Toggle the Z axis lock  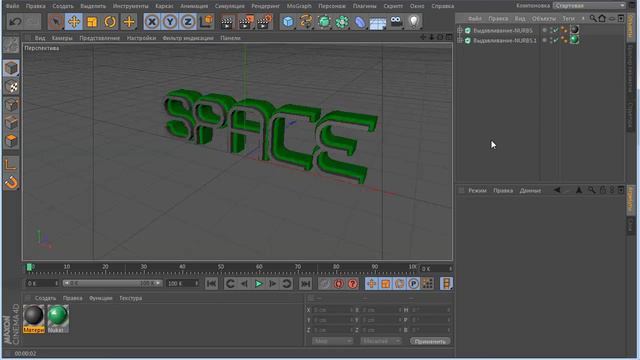tap(188, 22)
